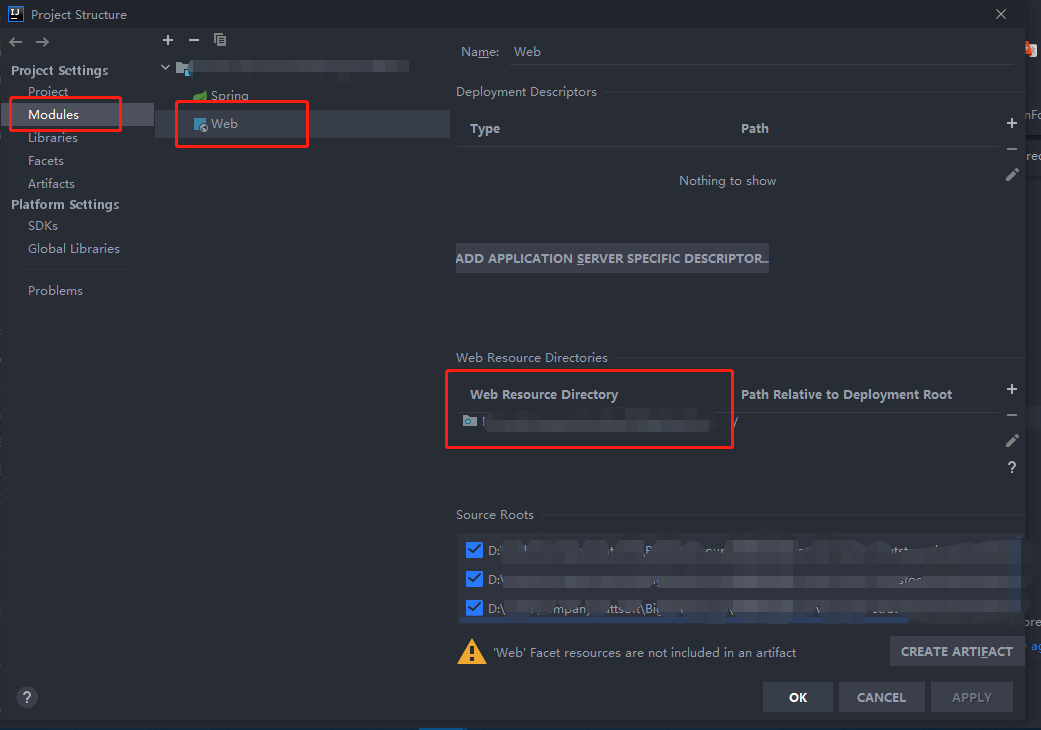Image resolution: width=1041 pixels, height=730 pixels.
Task: Click the Web facet icon in tree
Action: coord(200,124)
